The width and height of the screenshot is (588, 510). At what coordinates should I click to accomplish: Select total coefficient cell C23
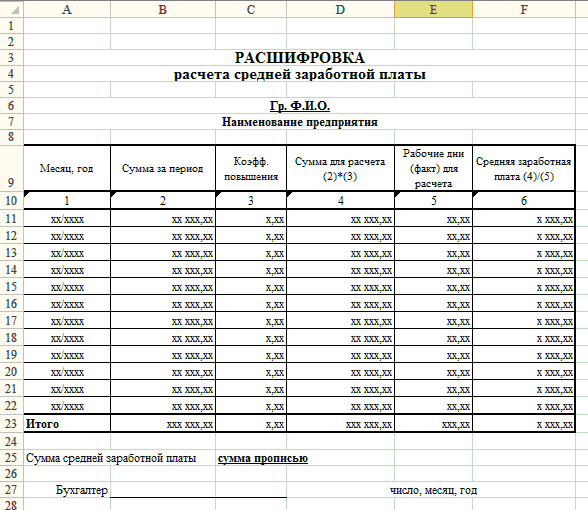click(251, 424)
